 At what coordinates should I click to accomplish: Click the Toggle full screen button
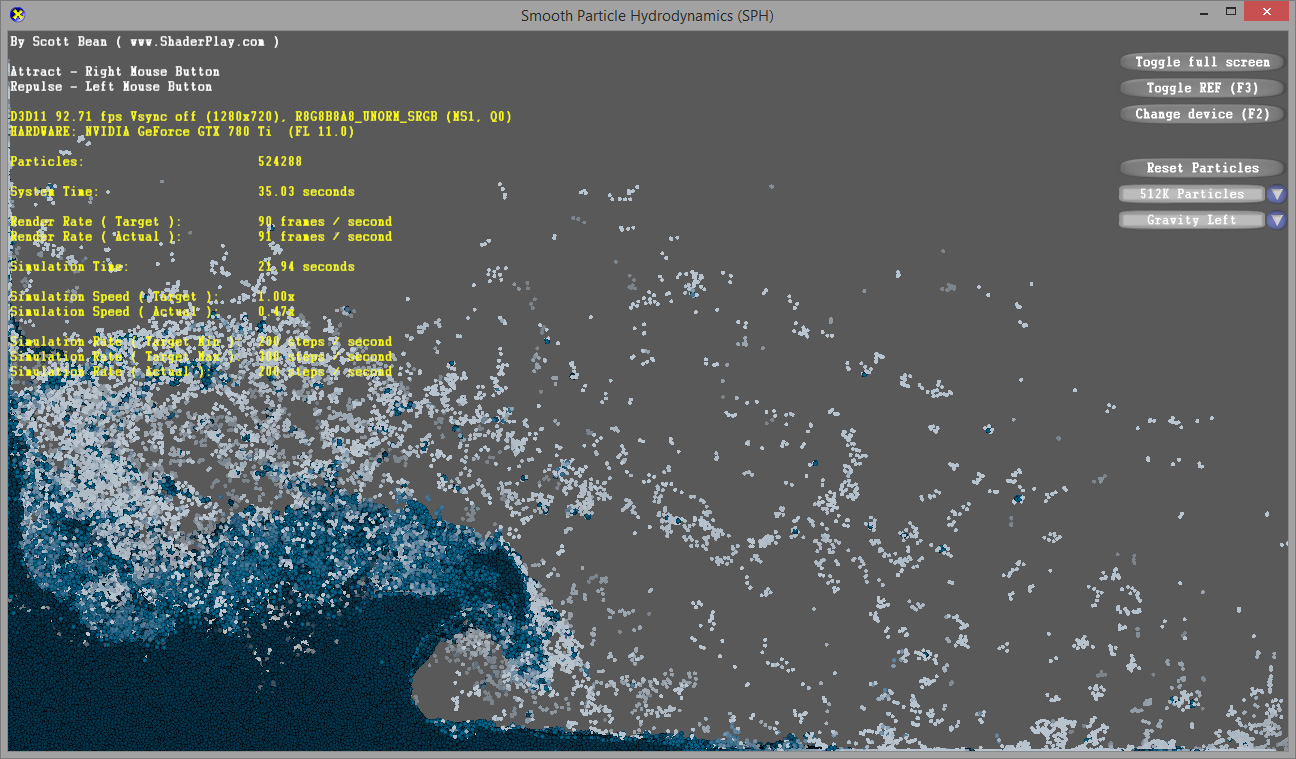coord(1202,62)
